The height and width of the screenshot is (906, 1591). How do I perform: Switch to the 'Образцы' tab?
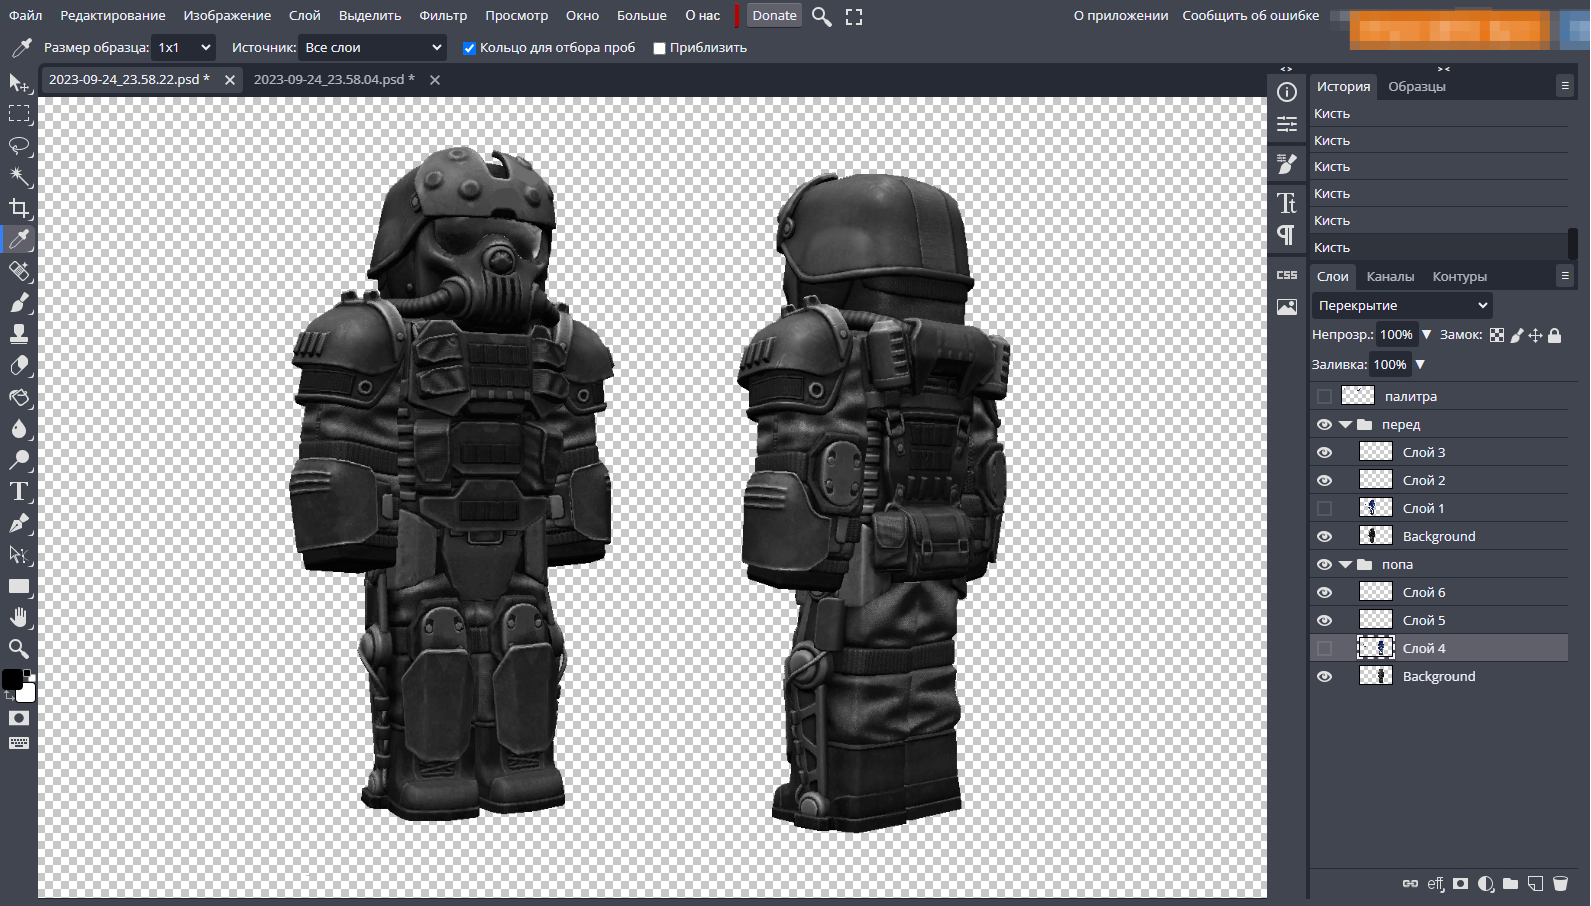pos(1417,86)
